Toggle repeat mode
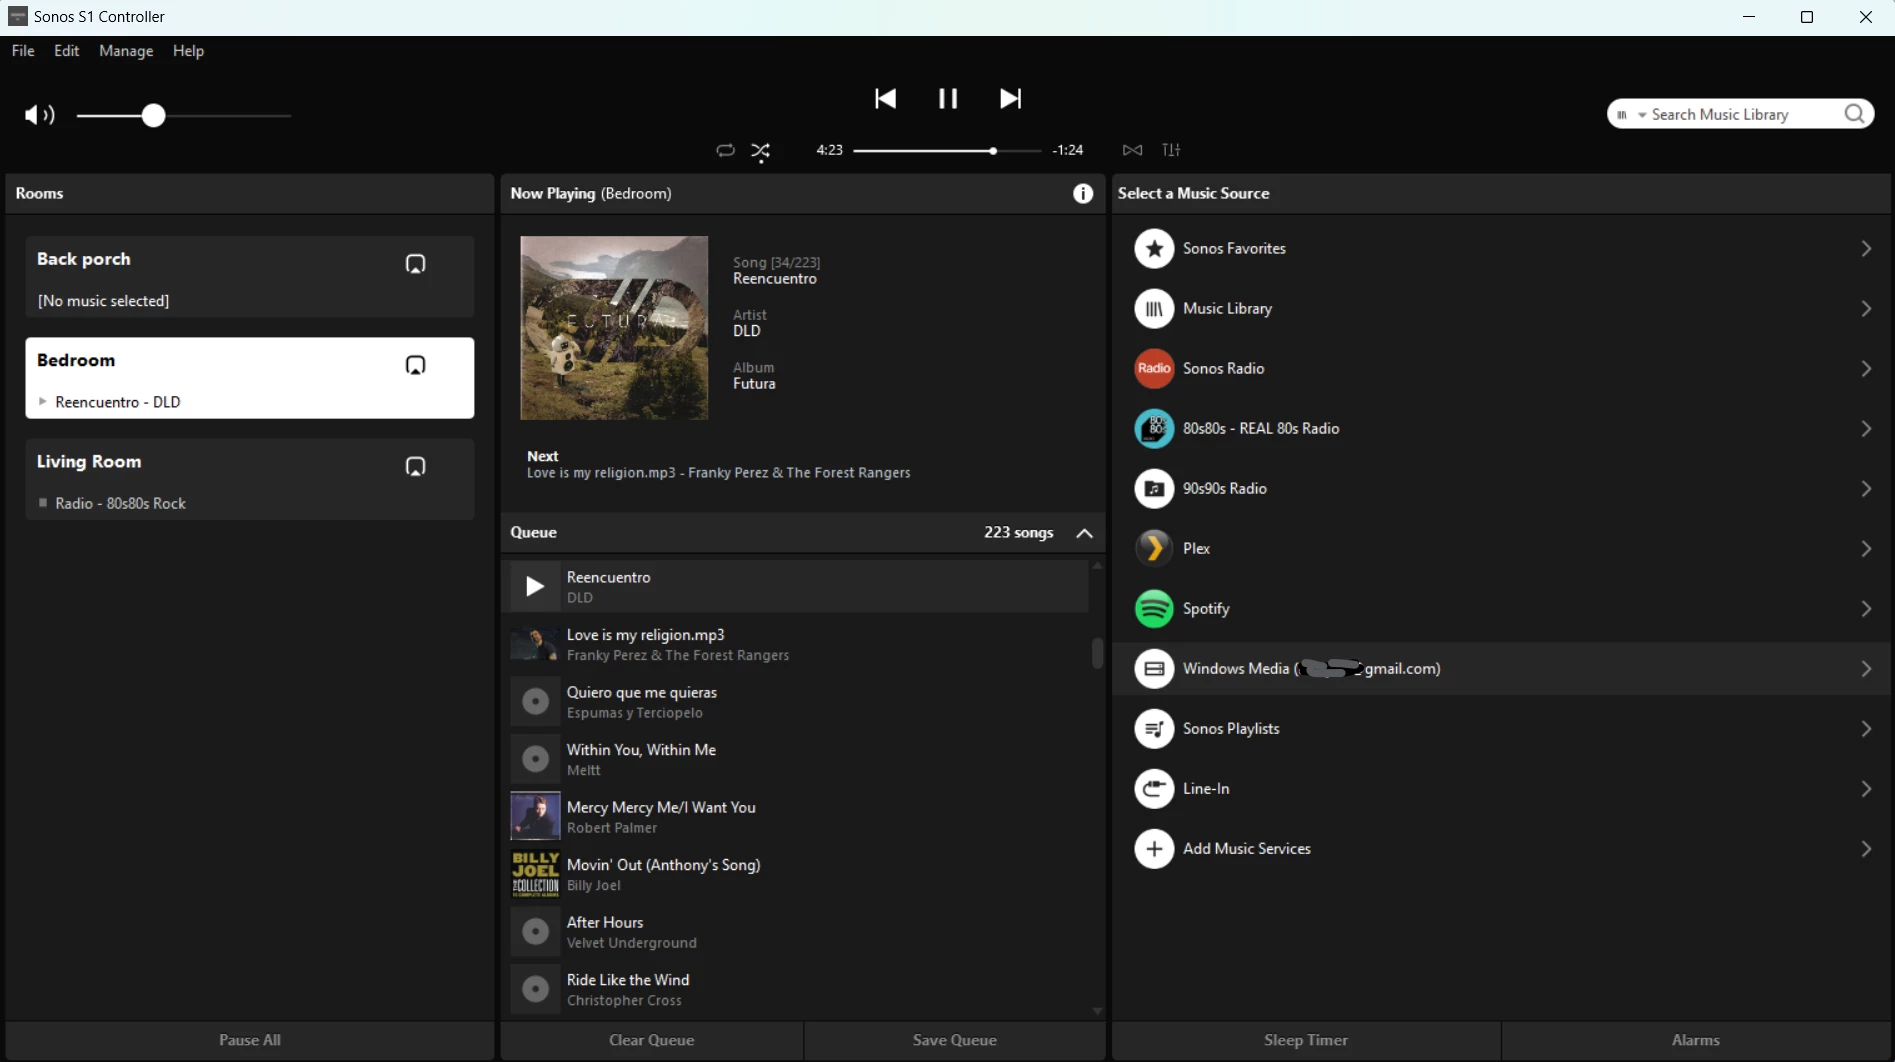The height and width of the screenshot is (1062, 1895). click(x=725, y=150)
